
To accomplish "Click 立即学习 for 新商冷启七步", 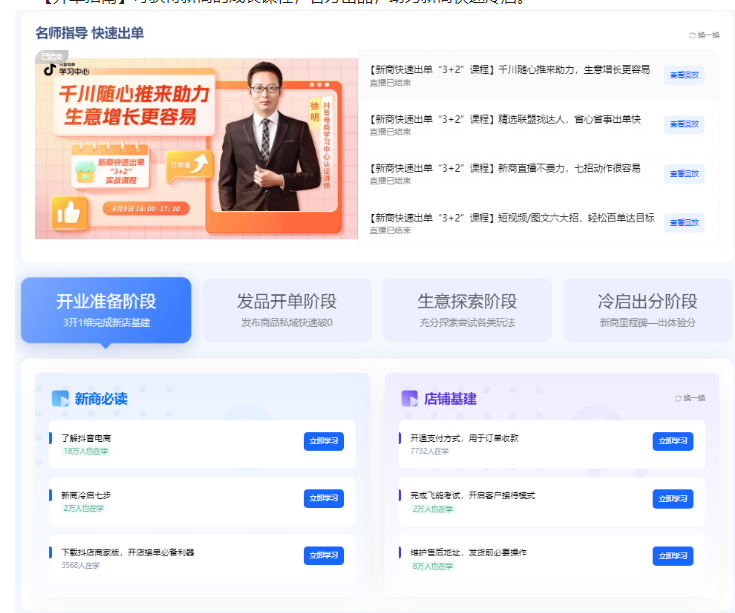I will click(323, 498).
